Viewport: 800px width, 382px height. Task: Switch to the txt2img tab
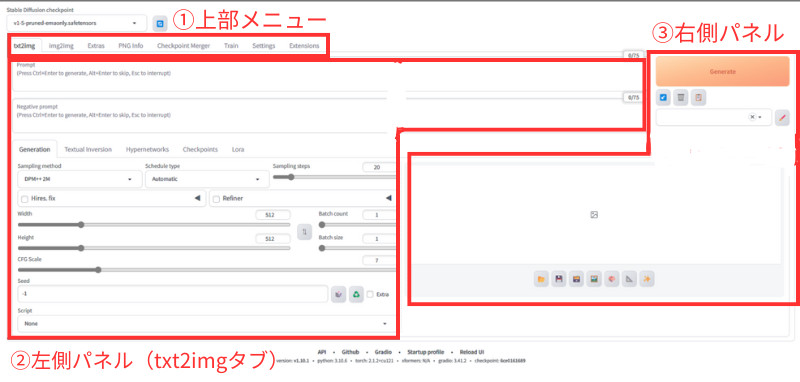point(24,46)
